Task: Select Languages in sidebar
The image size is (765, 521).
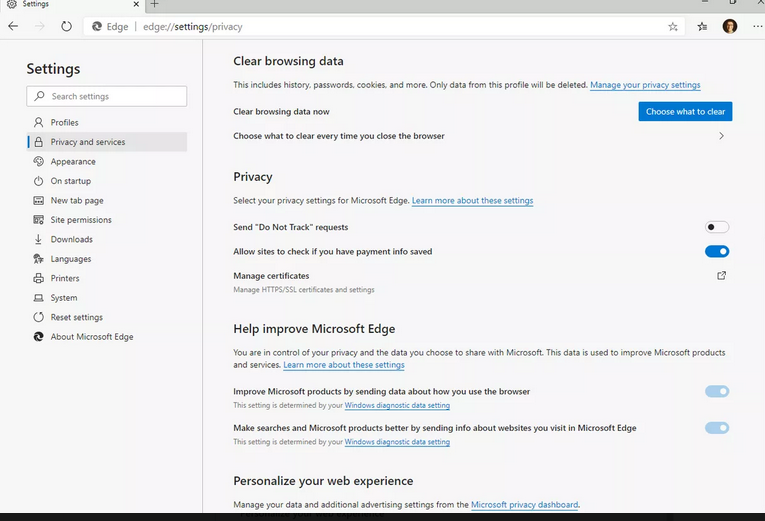Action: (x=107, y=259)
